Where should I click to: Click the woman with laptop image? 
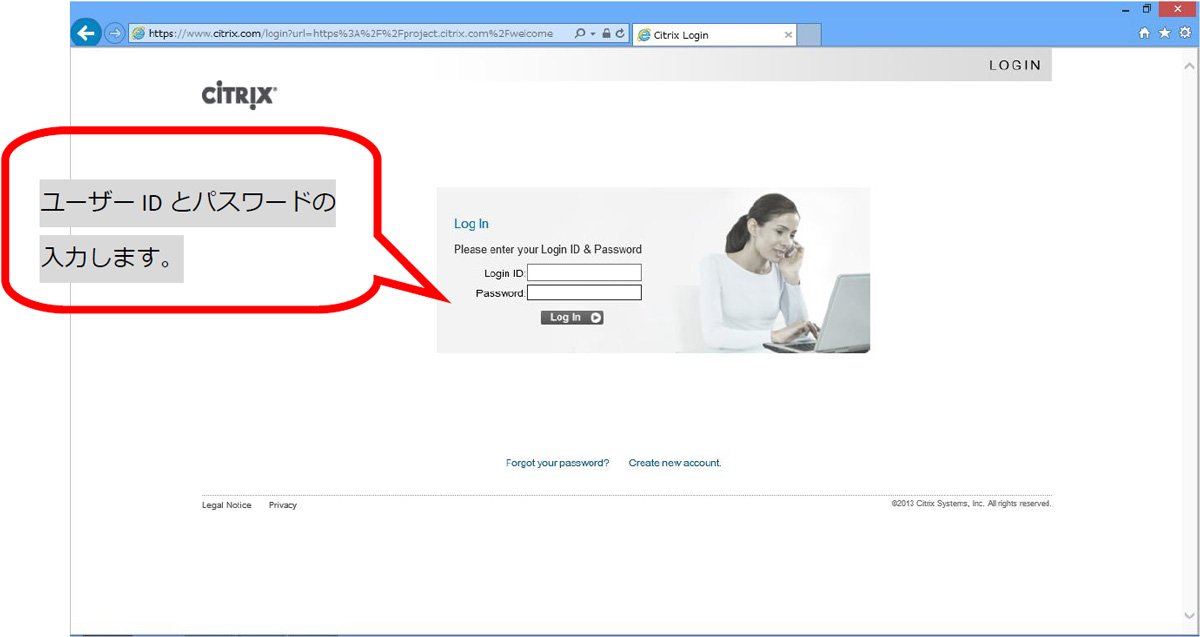[784, 270]
